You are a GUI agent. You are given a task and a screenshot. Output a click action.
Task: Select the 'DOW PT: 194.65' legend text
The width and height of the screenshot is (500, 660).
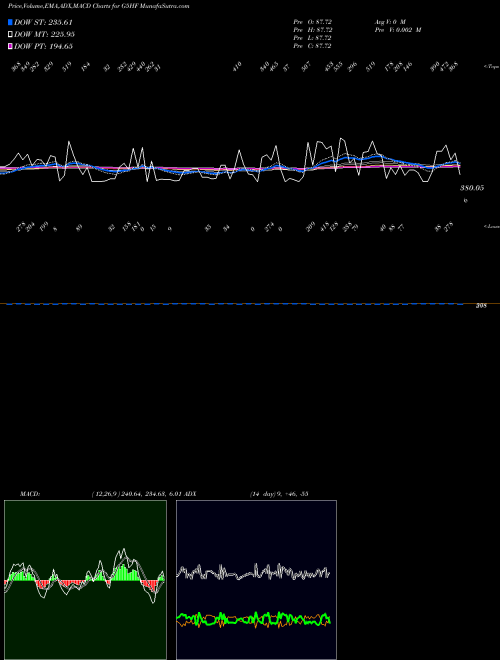(x=43, y=46)
